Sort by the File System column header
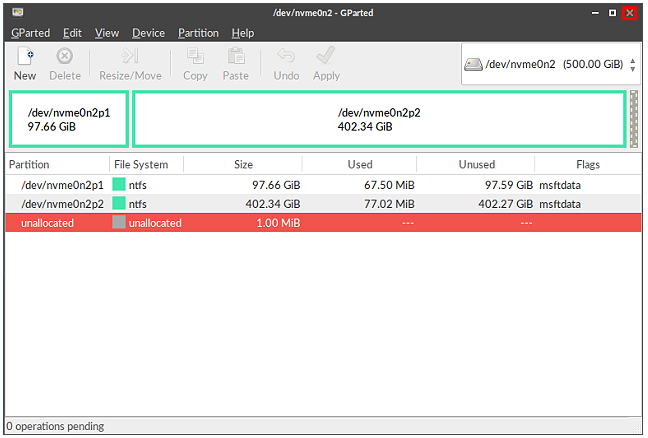Screen dimensions: 648x438 tap(146, 164)
